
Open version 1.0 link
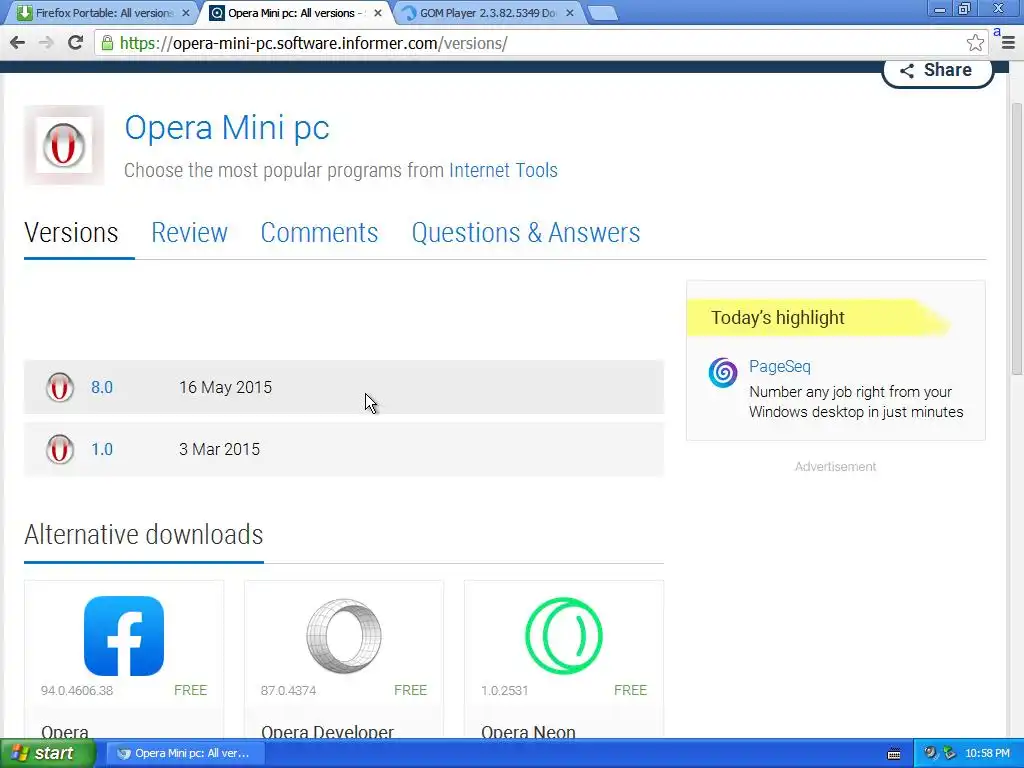point(102,449)
